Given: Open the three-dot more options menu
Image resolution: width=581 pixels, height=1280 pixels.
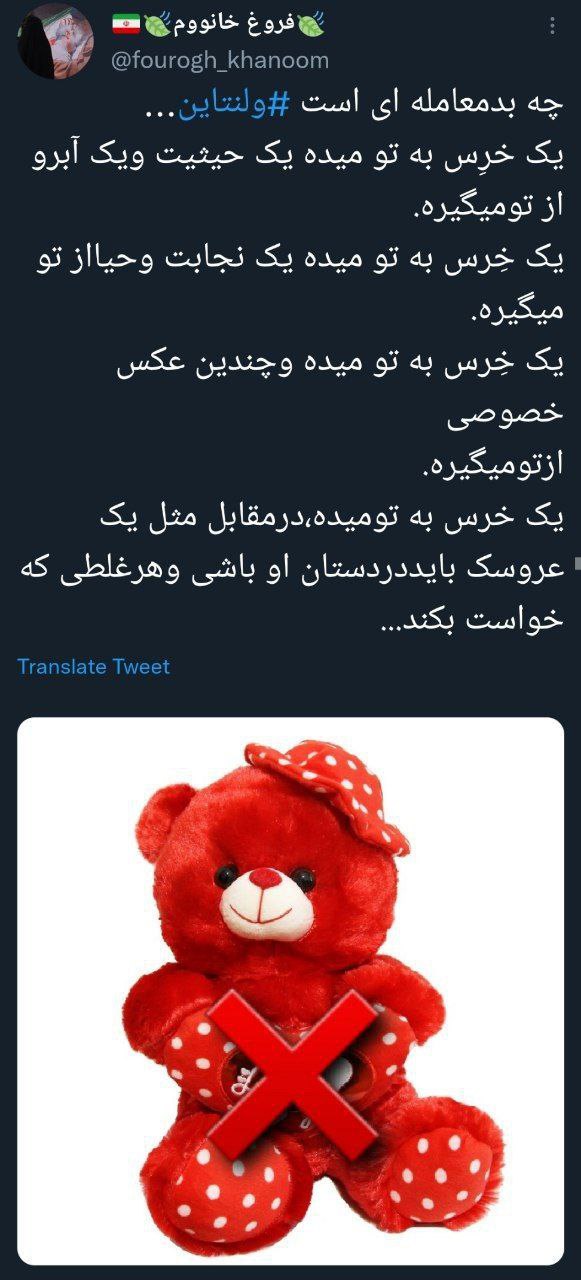Looking at the screenshot, I should [x=552, y=24].
